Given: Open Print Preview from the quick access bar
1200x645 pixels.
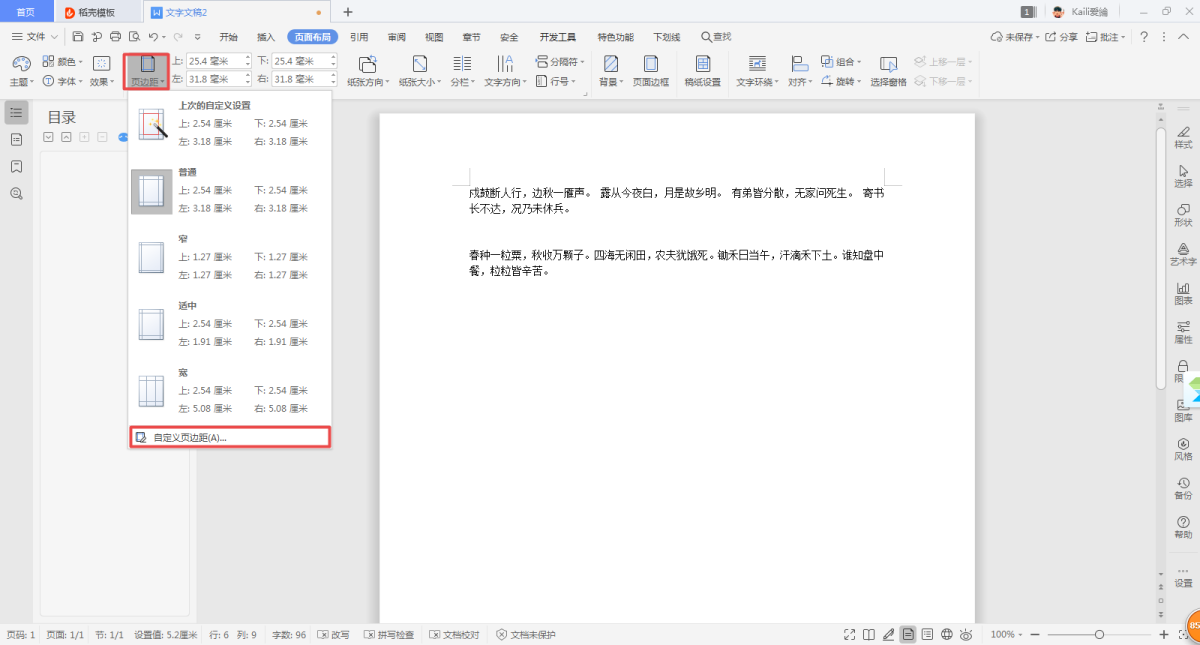Looking at the screenshot, I should point(134,37).
